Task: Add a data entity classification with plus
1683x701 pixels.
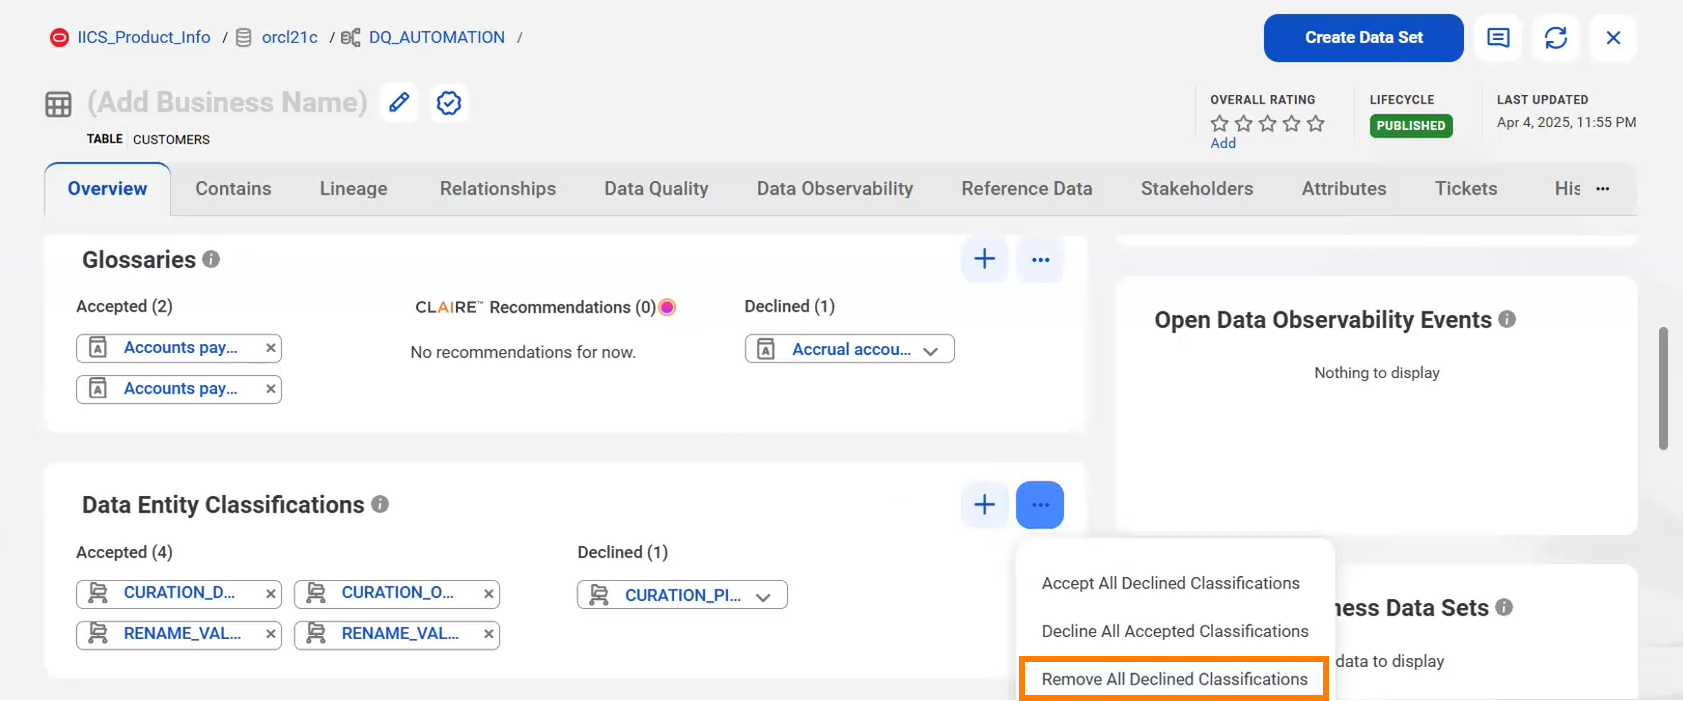Action: [985, 505]
